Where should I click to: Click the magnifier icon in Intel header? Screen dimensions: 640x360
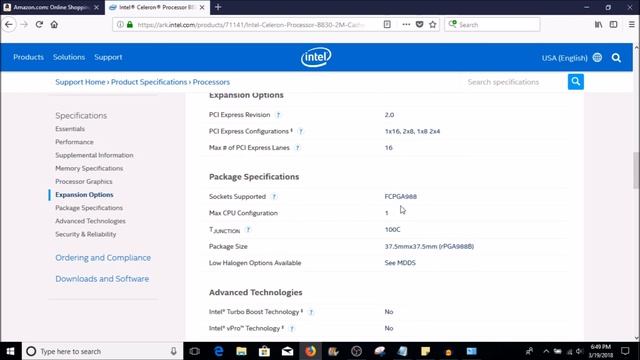click(x=616, y=58)
